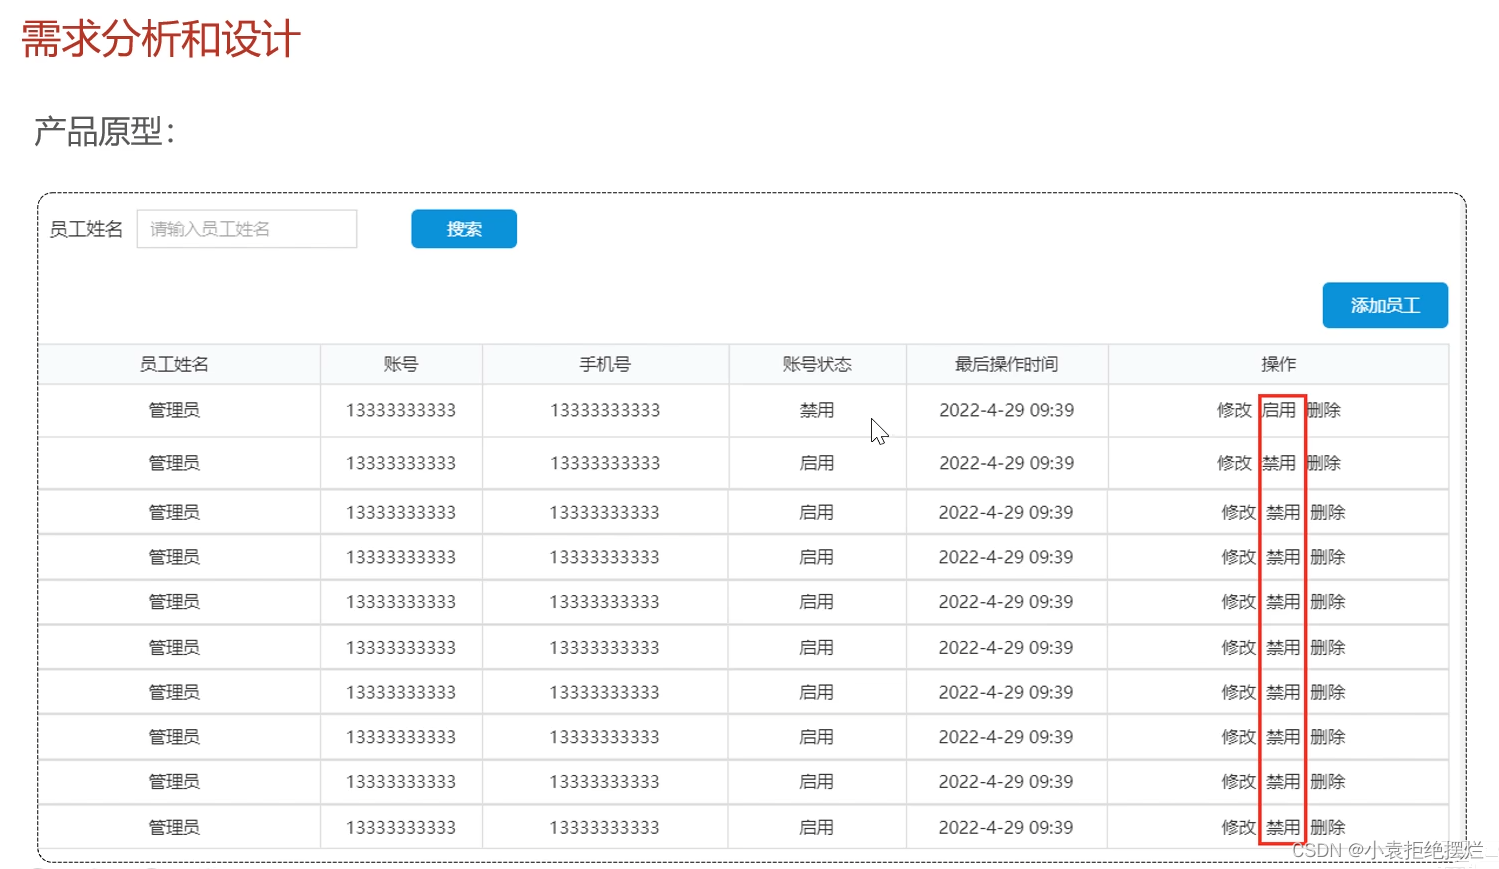The height and width of the screenshot is (869, 1499).
Task: Click the 管理员 cell in the first row
Action: pyautogui.click(x=173, y=410)
